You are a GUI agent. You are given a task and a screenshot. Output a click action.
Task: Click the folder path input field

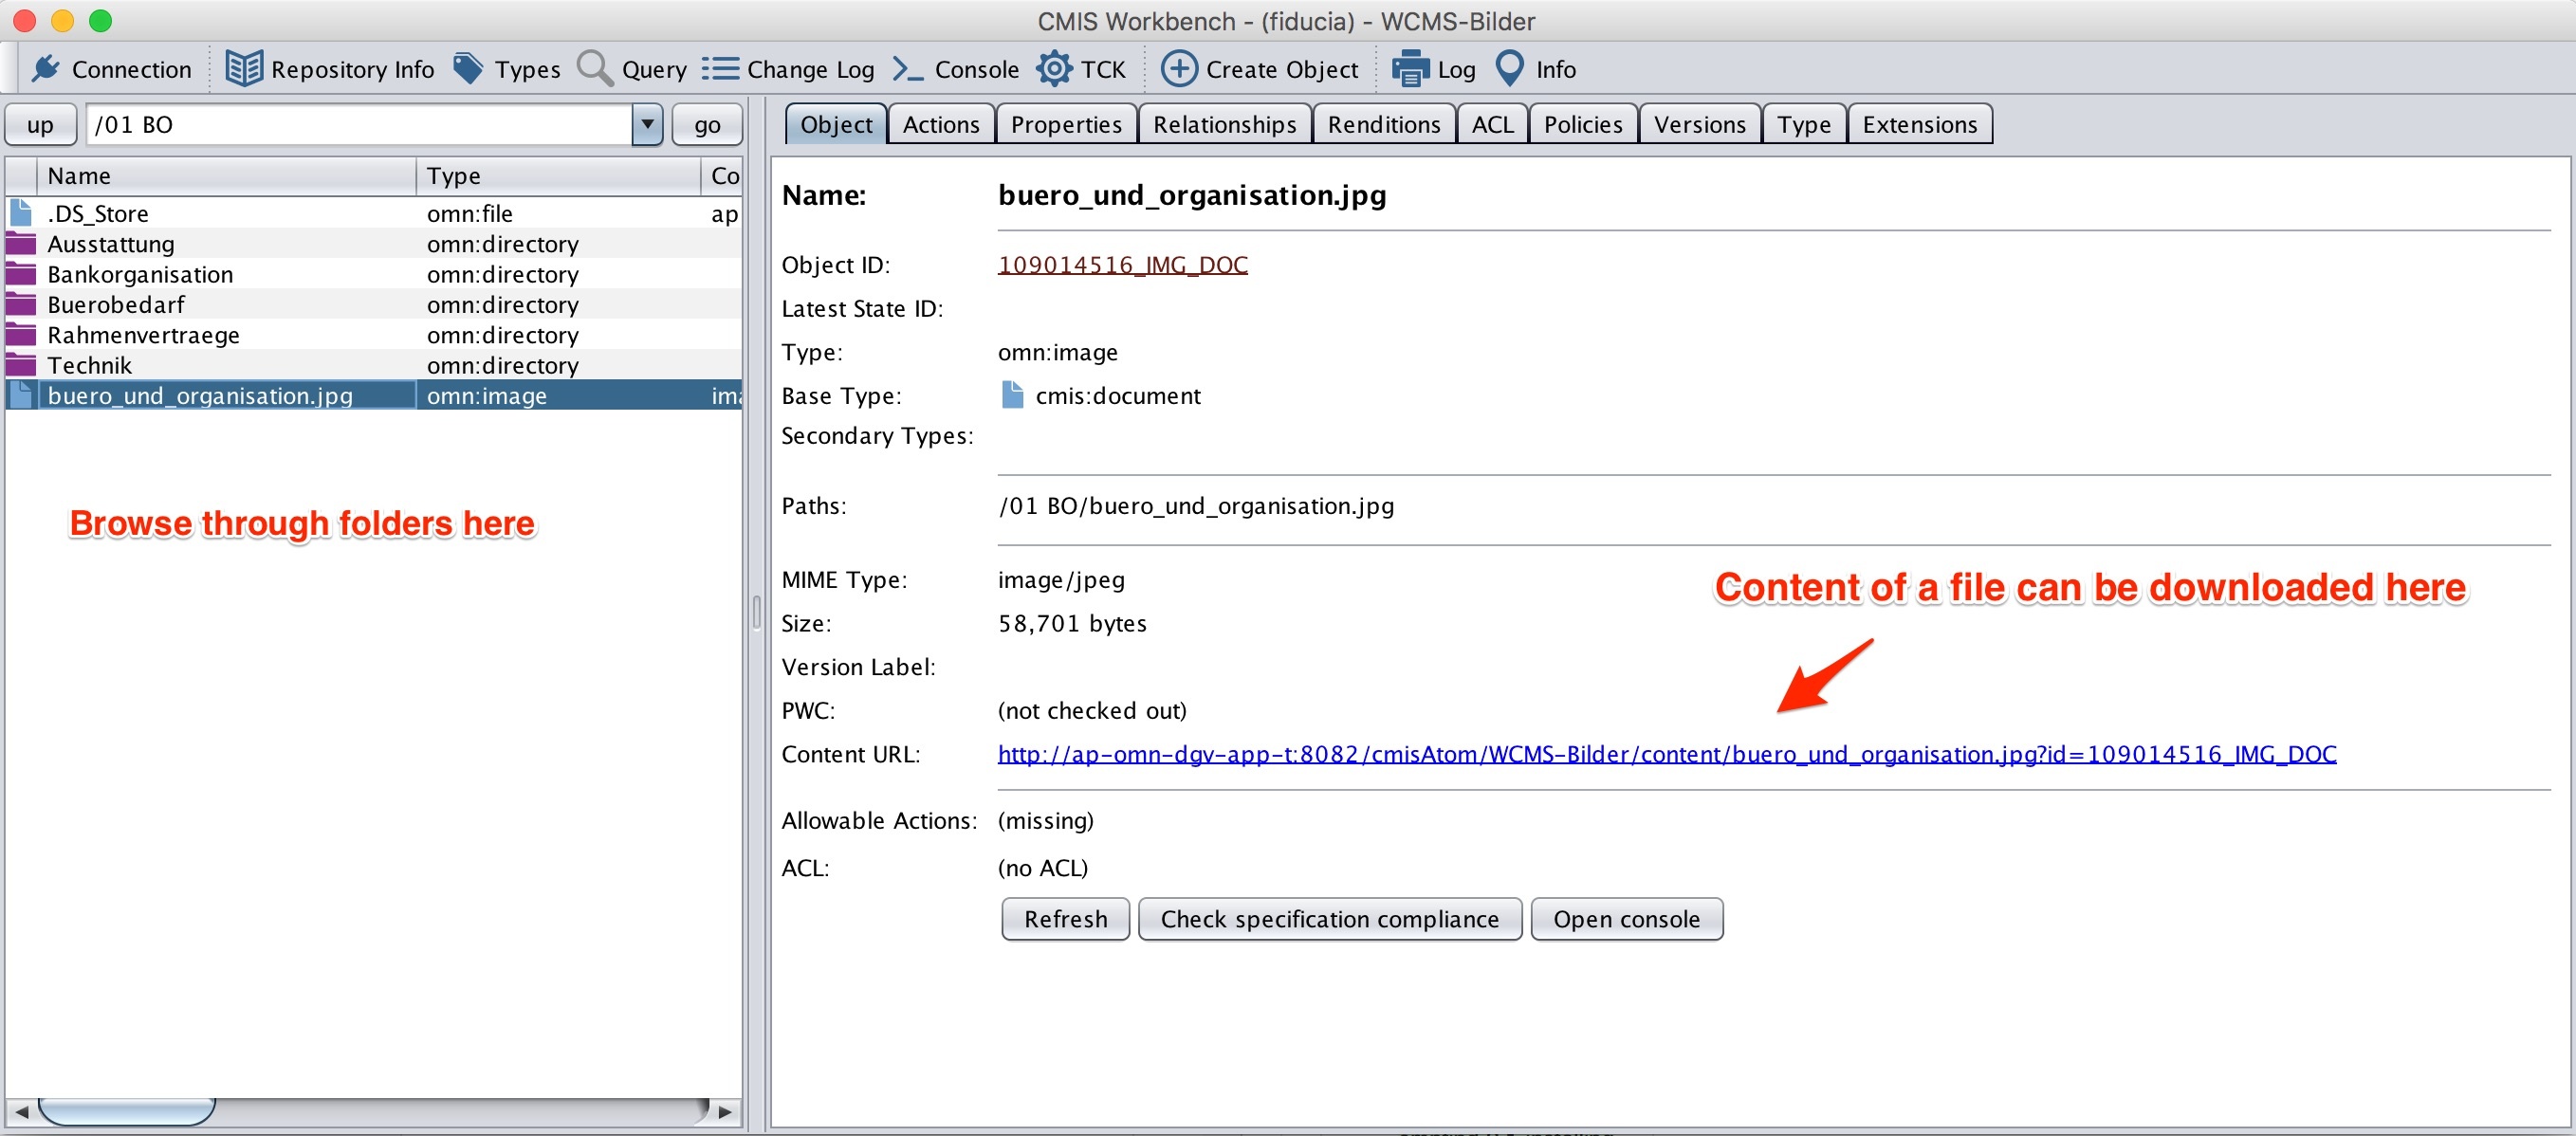coord(360,125)
